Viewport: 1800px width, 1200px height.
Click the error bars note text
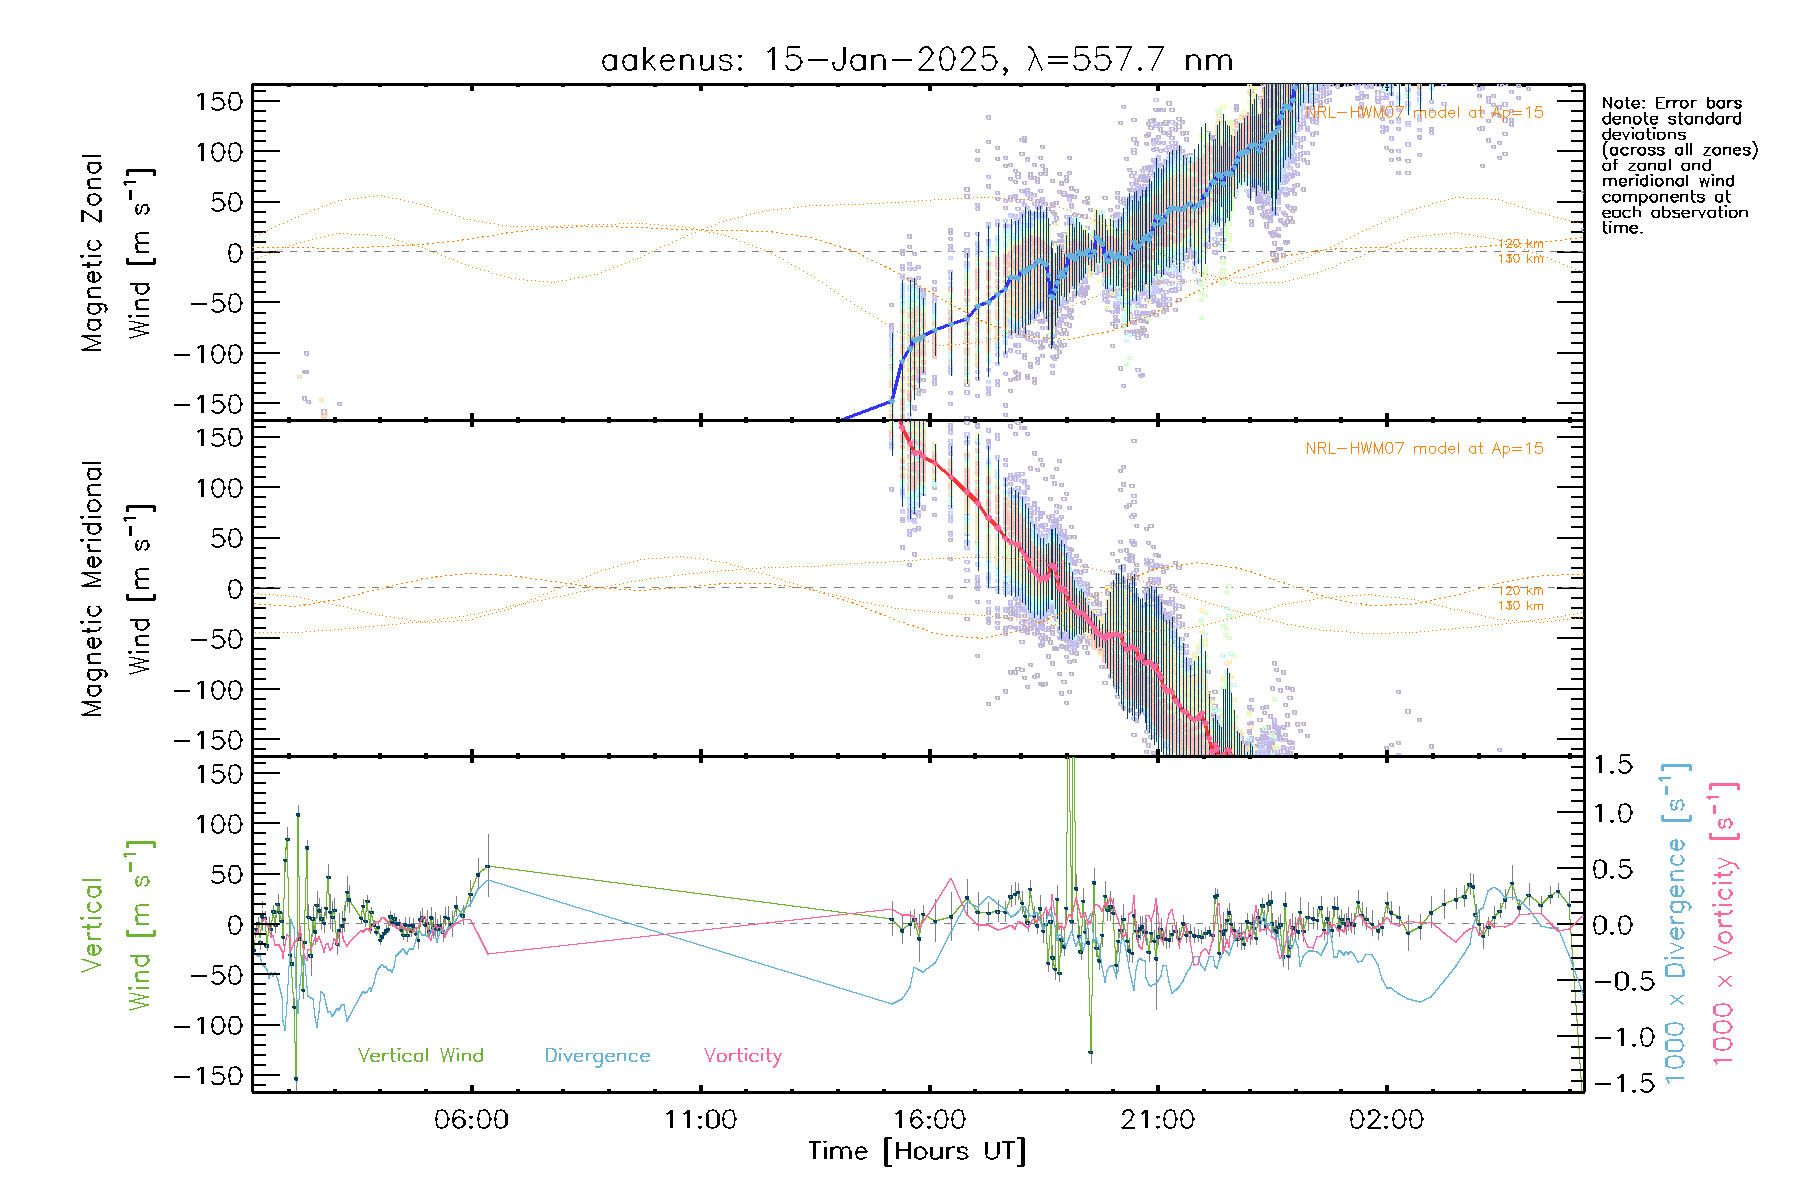[1678, 165]
